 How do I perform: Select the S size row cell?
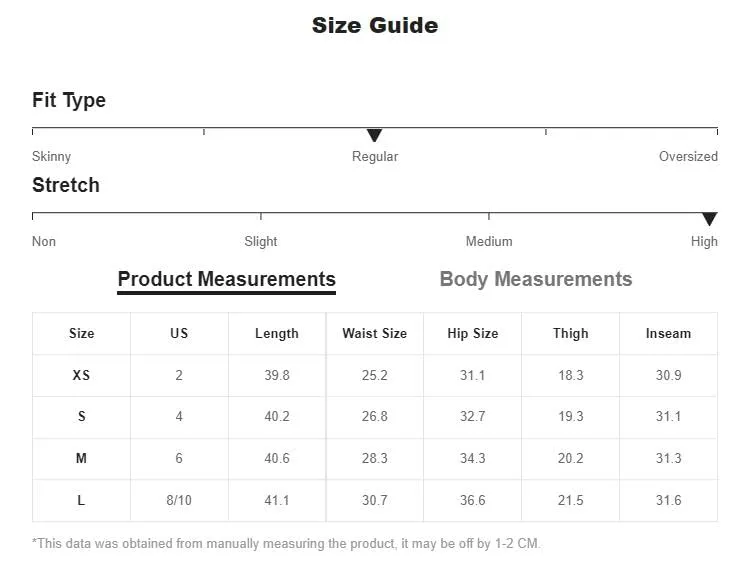(x=81, y=417)
